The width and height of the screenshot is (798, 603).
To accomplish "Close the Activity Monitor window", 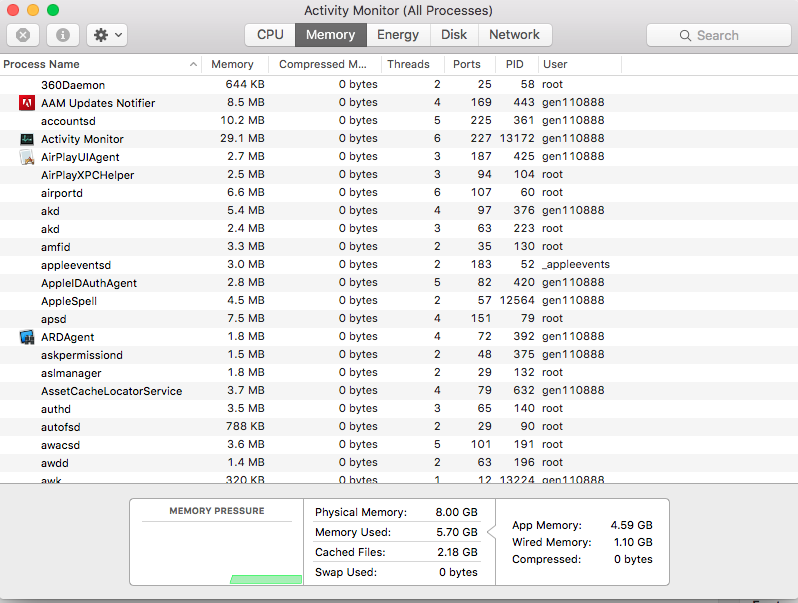I will tap(13, 10).
